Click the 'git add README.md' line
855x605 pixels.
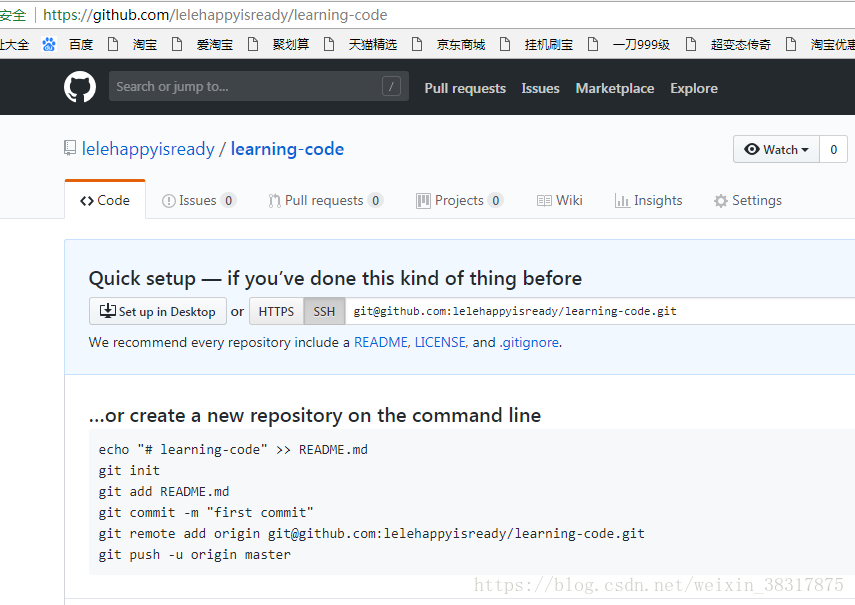tap(164, 492)
